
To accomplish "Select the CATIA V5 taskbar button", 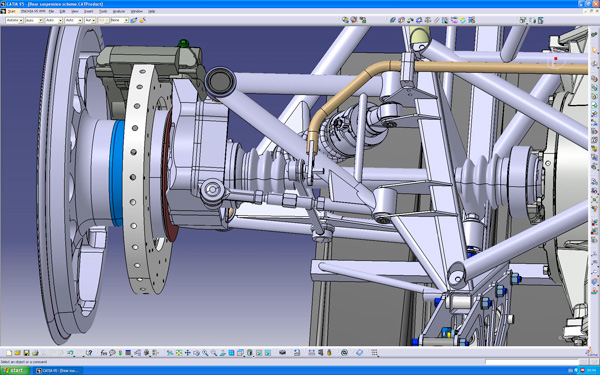I will coord(57,370).
